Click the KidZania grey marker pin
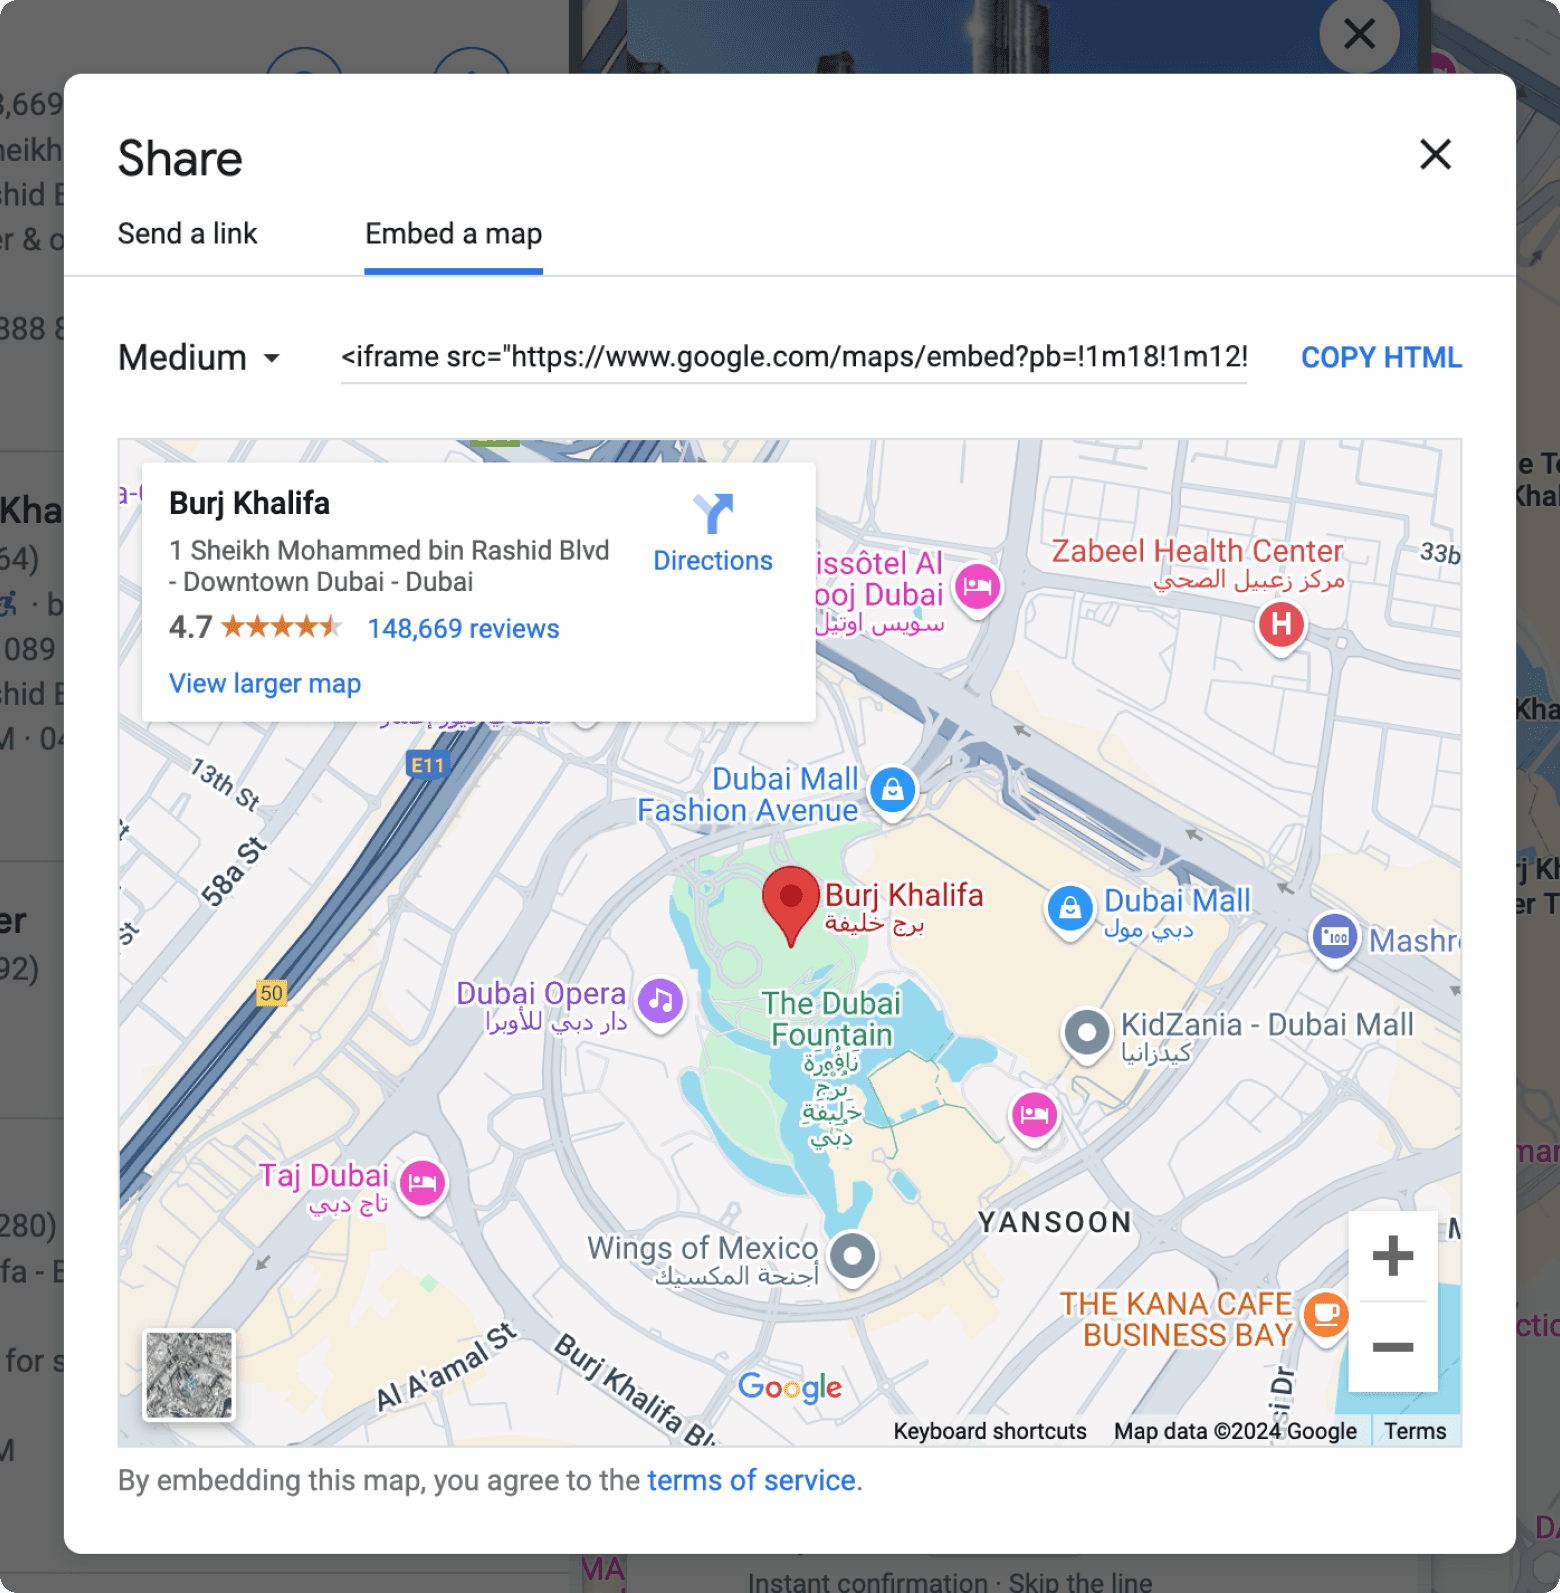1560x1593 pixels. point(1087,1033)
